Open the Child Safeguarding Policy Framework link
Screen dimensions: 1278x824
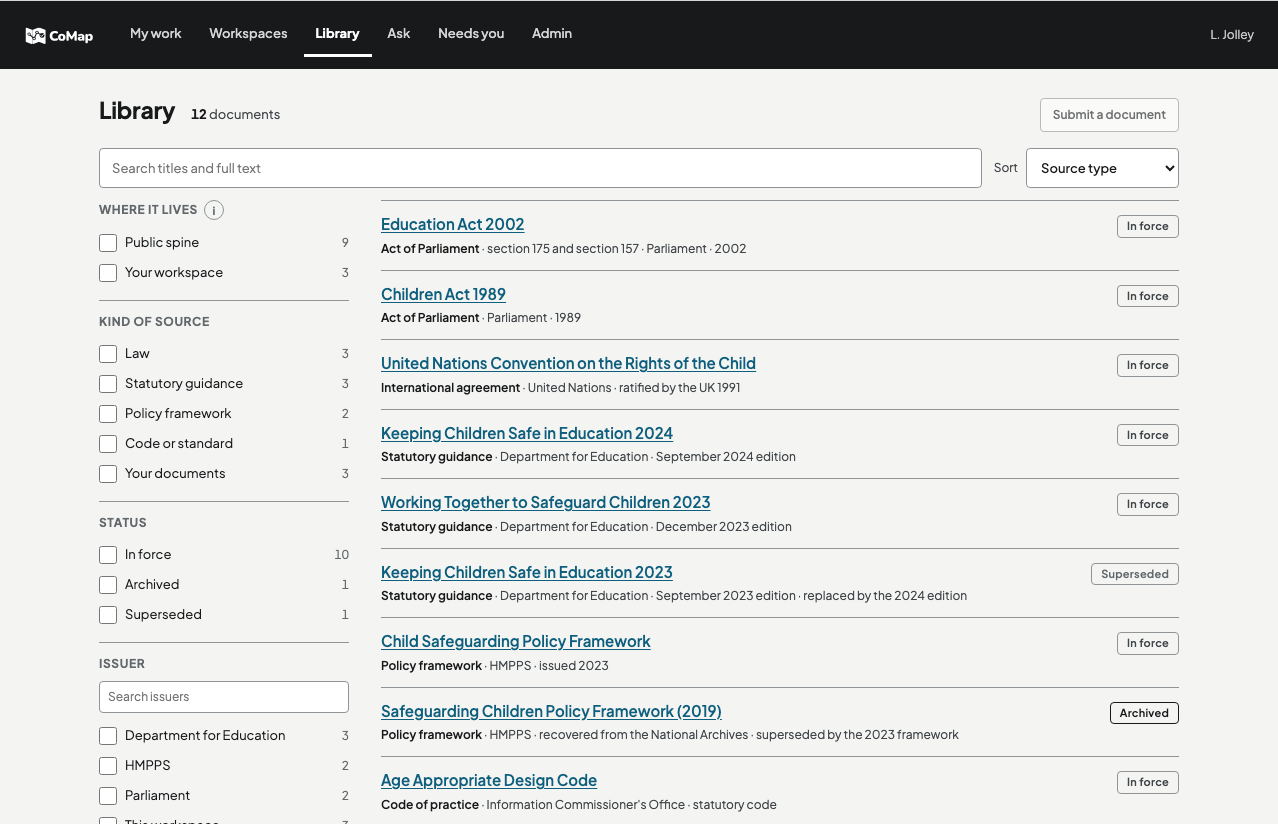pos(516,642)
